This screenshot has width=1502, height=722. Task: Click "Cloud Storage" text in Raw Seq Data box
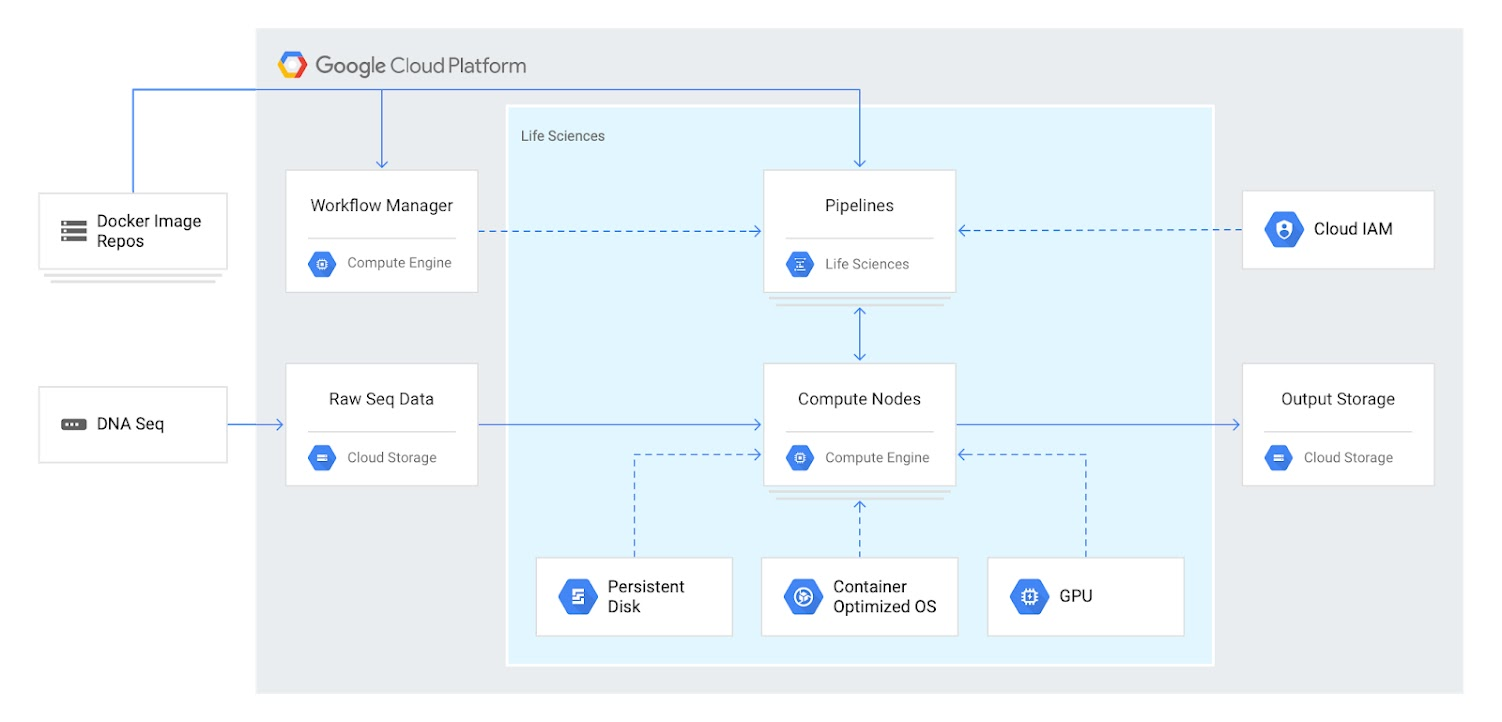tap(392, 458)
